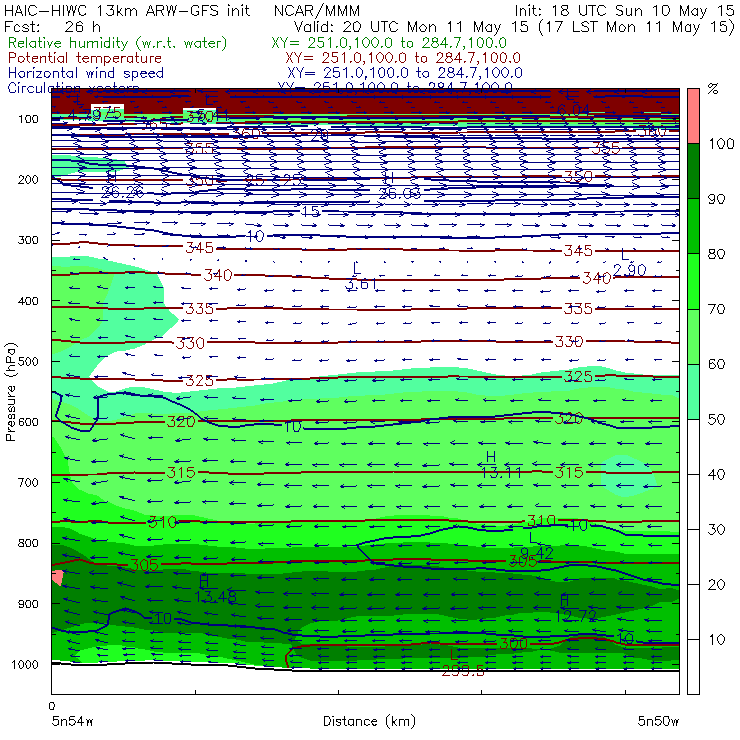The width and height of the screenshot is (740, 740).
Task: Click the upper-level wind minimum value '6.04'
Action: pyautogui.click(x=573, y=110)
